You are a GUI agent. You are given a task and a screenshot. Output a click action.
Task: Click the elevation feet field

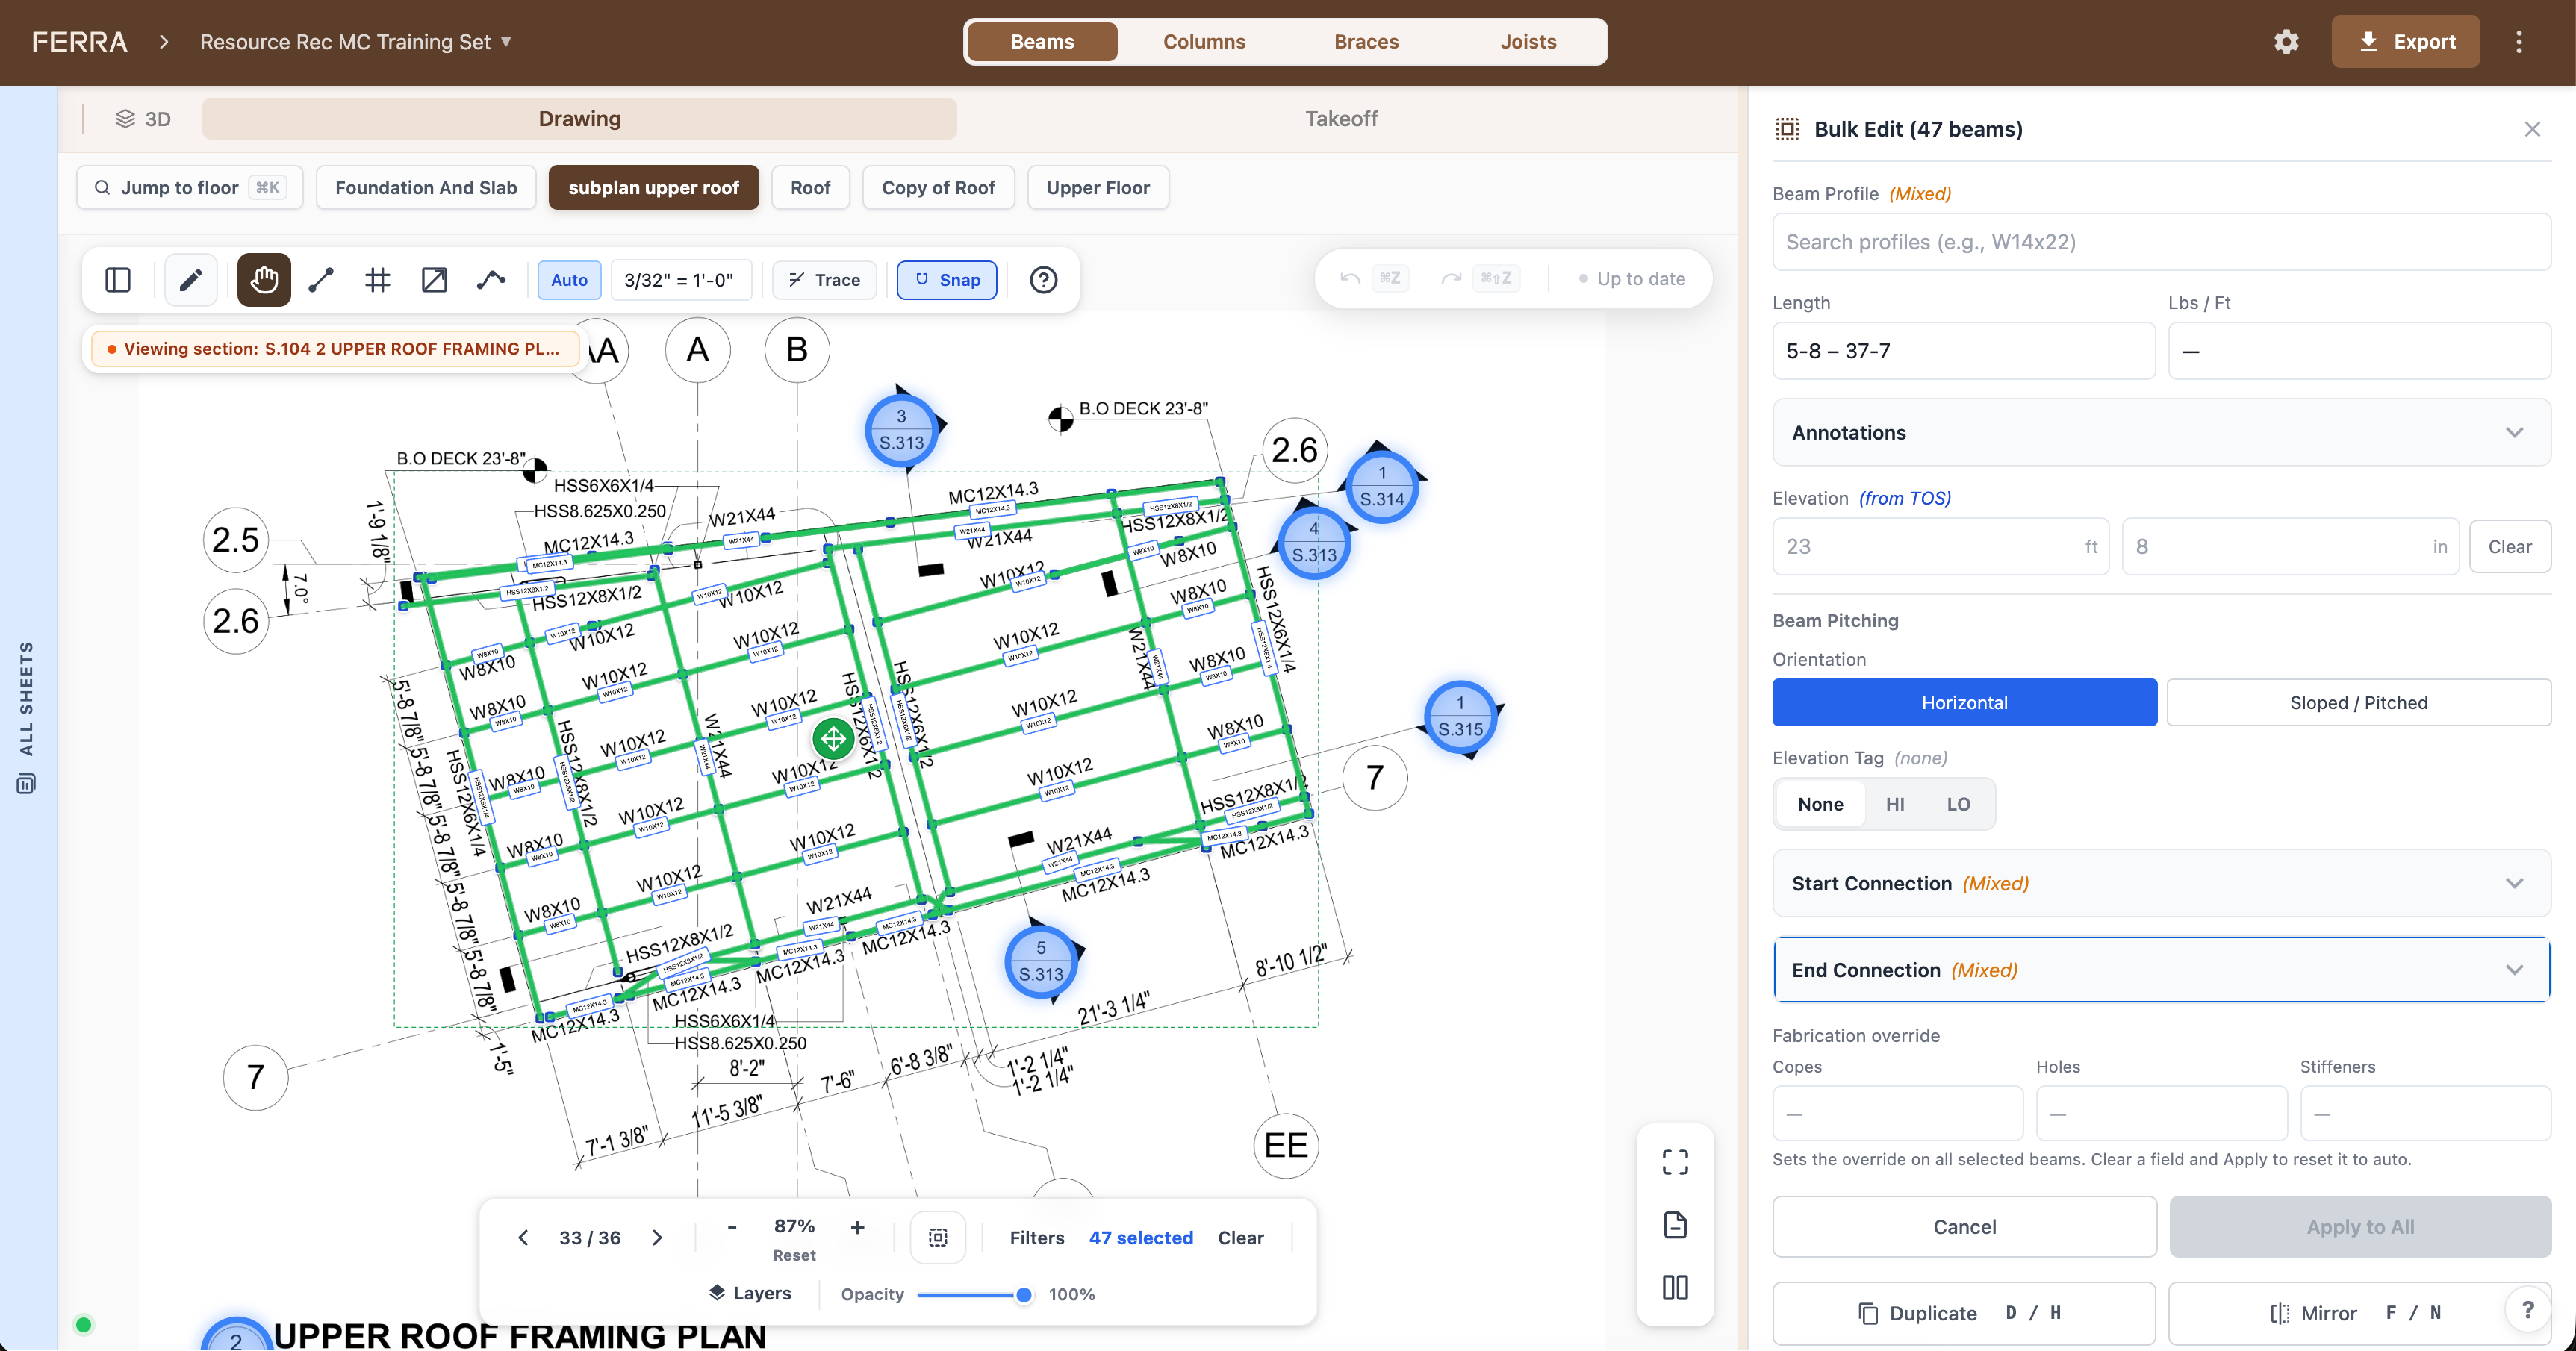1940,547
